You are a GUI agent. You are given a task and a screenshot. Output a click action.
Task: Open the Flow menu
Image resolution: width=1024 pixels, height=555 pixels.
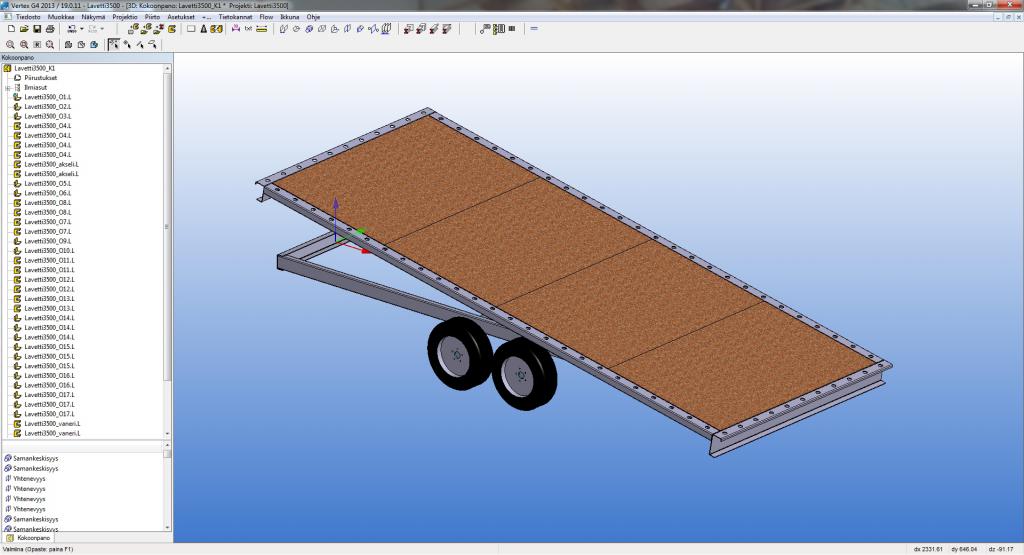click(x=266, y=17)
